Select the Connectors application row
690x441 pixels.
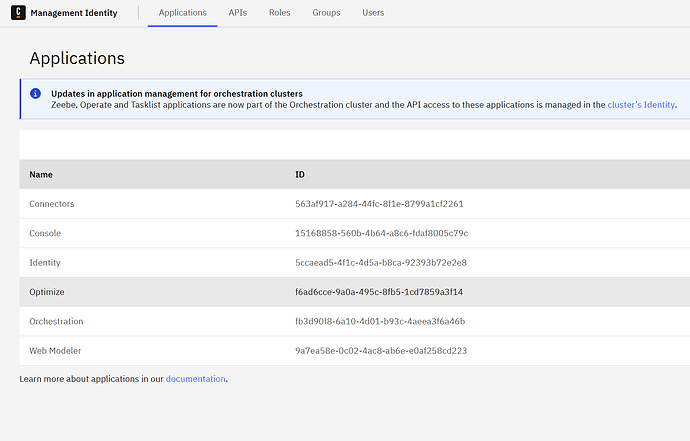pos(52,204)
